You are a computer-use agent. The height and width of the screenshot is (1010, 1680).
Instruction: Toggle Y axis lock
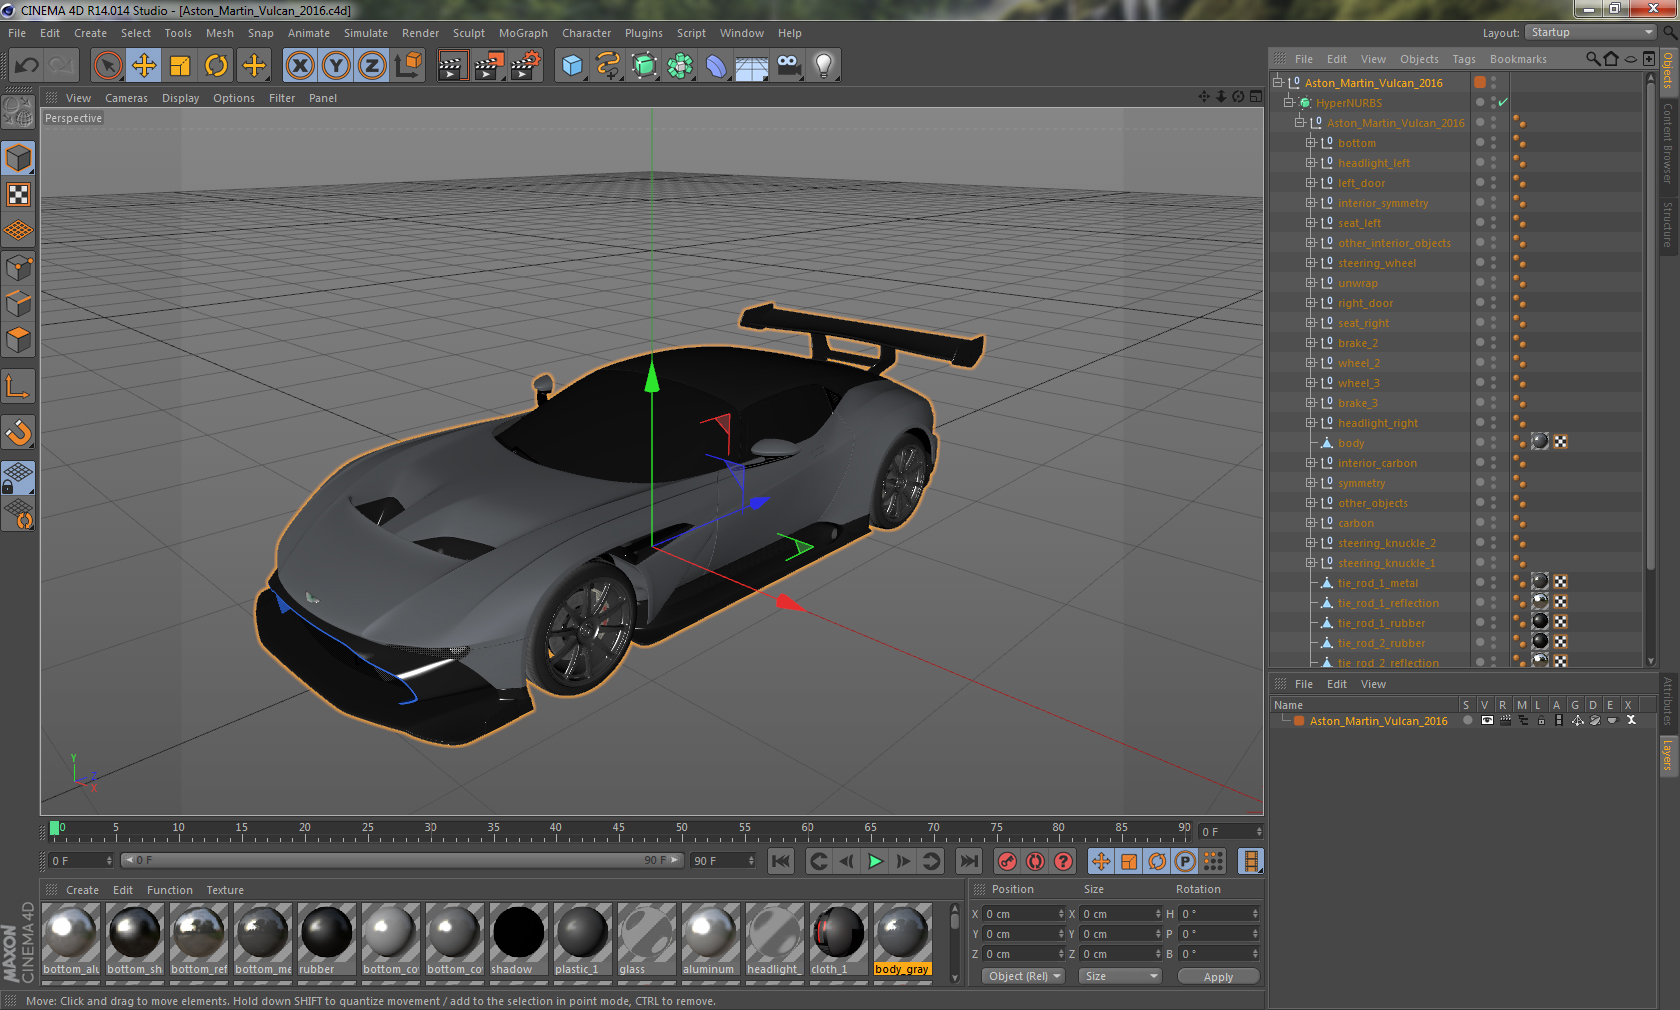point(336,66)
